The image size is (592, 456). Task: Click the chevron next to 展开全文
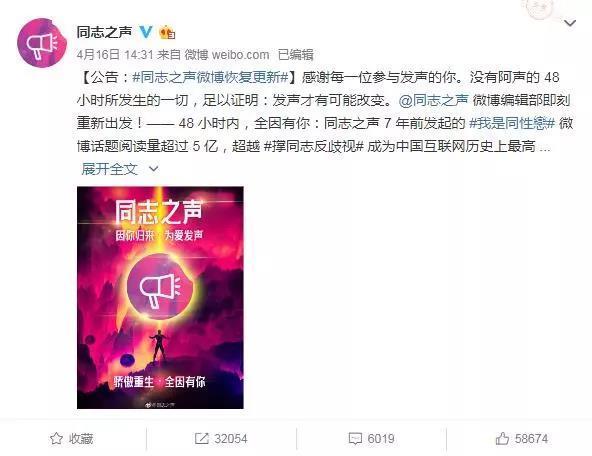[154, 169]
